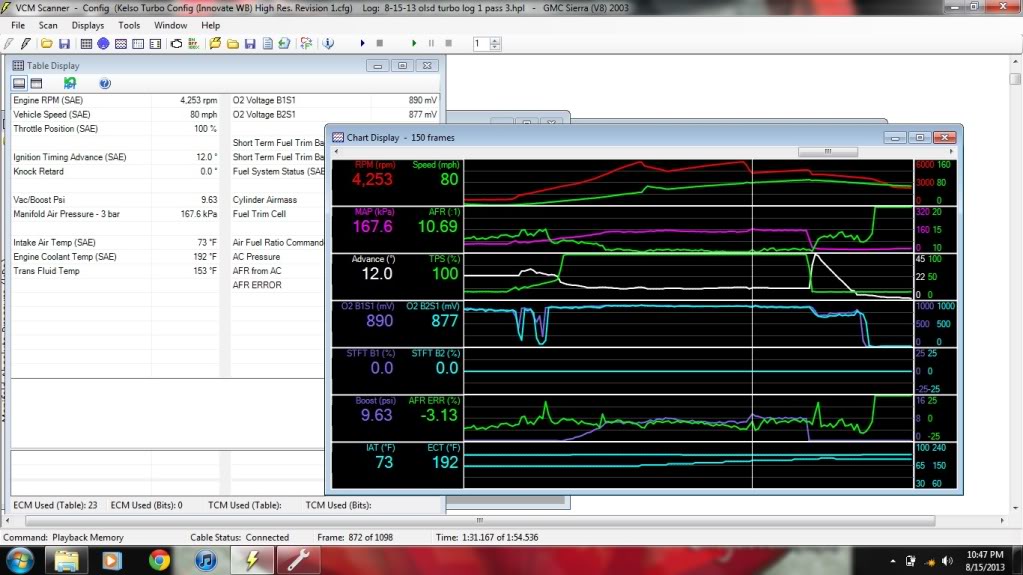Viewport: 1023px width, 575px height.
Task: Open the Dual Display toolbar icon
Action: [x=155, y=44]
